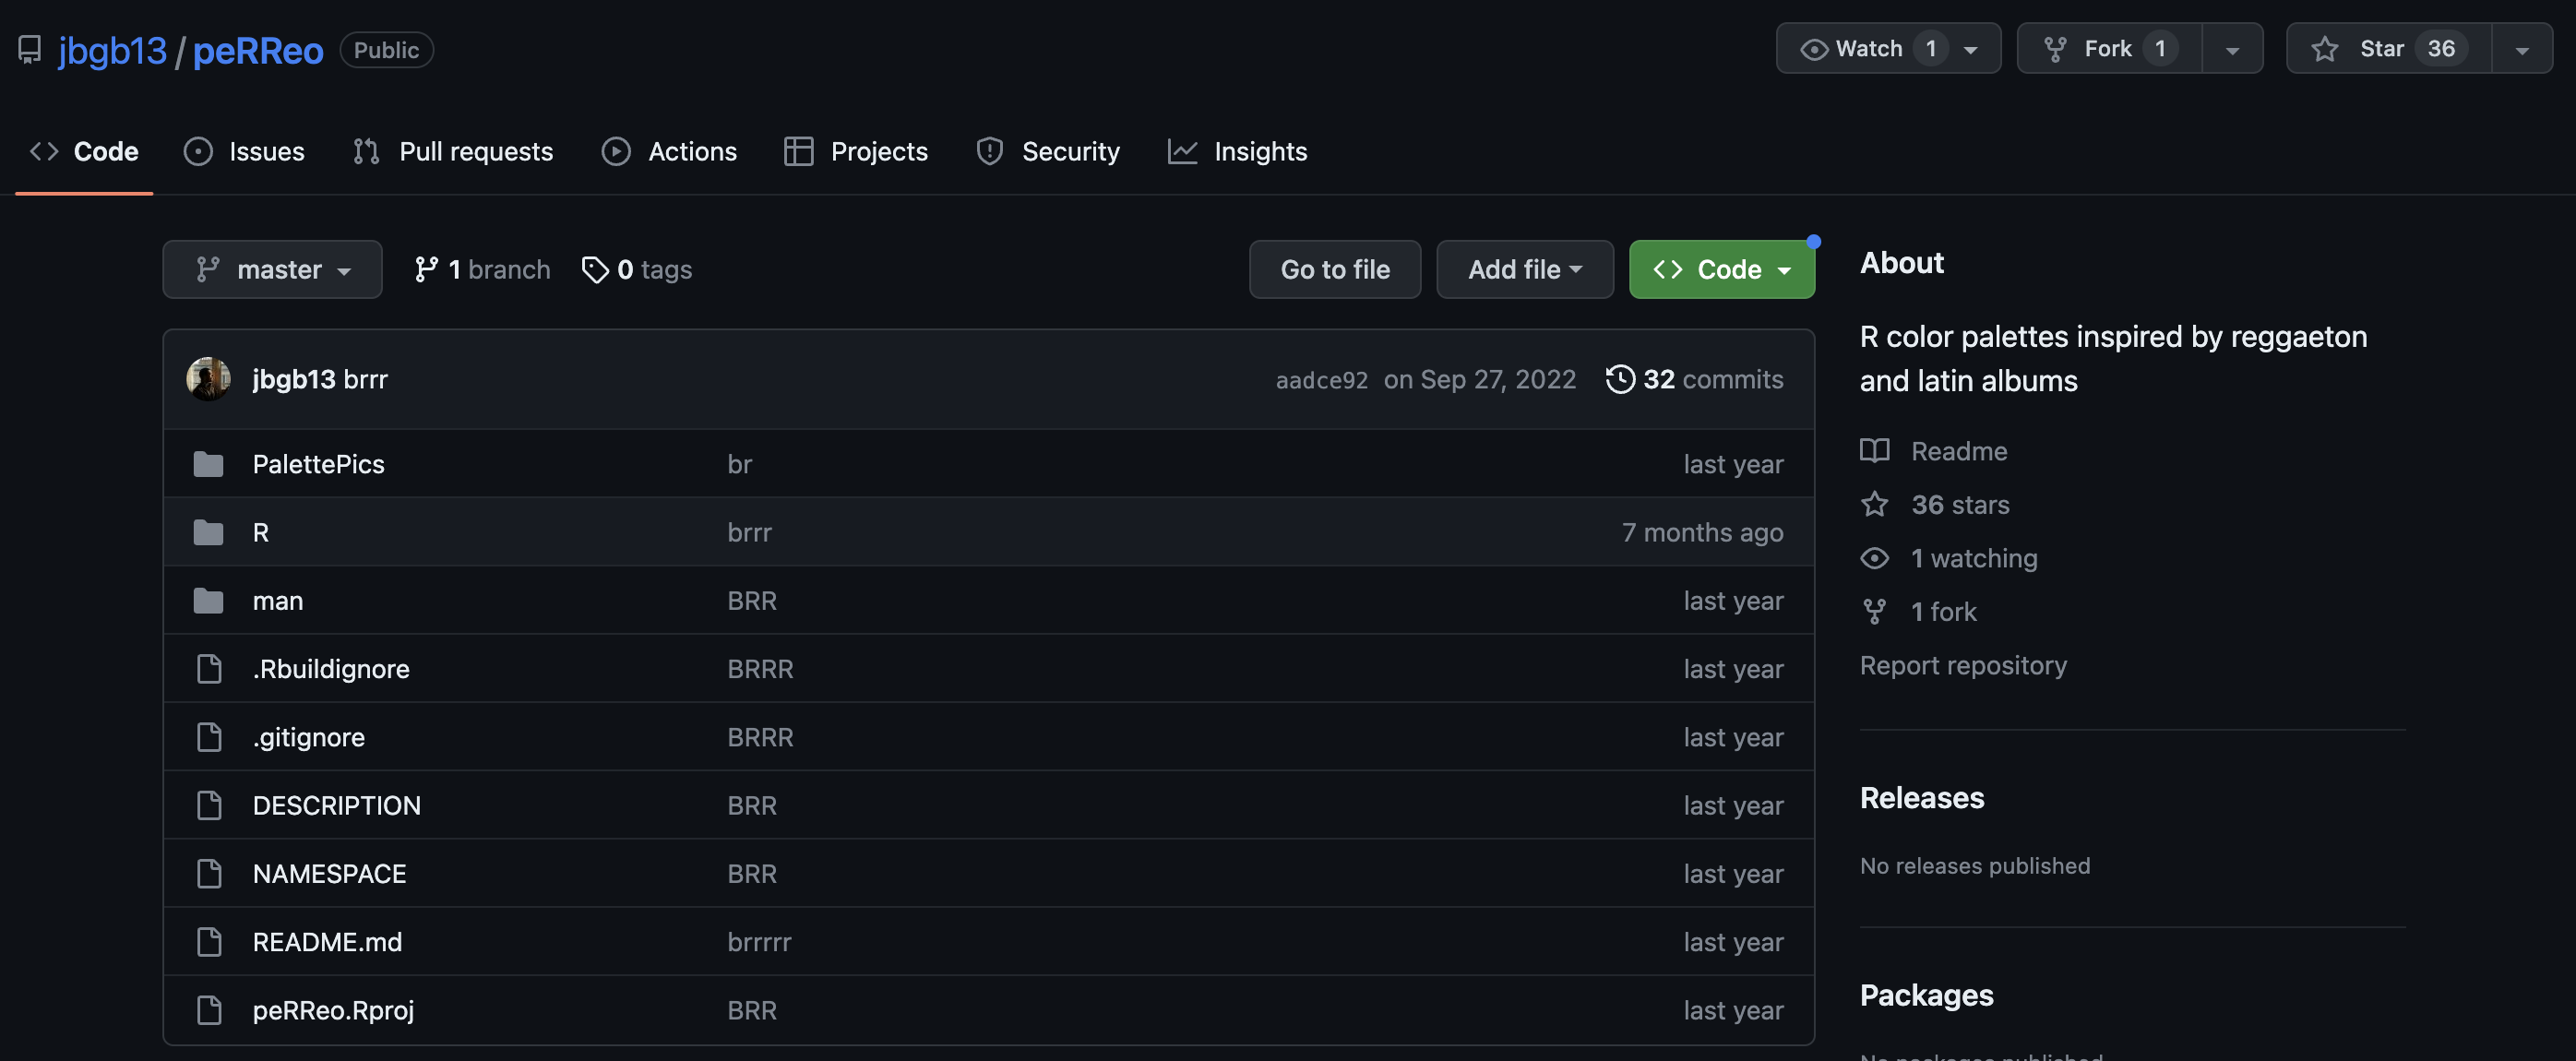Click the repository icon beside jbgb13
The width and height of the screenshot is (2576, 1061).
30,50
